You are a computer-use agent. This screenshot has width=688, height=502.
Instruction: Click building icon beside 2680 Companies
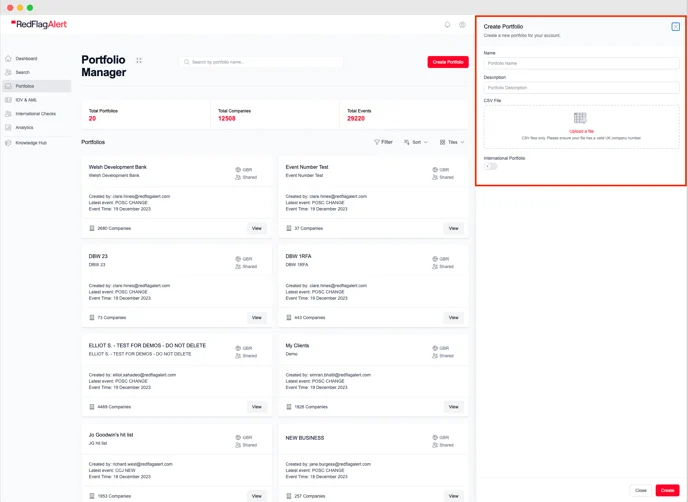(x=92, y=228)
